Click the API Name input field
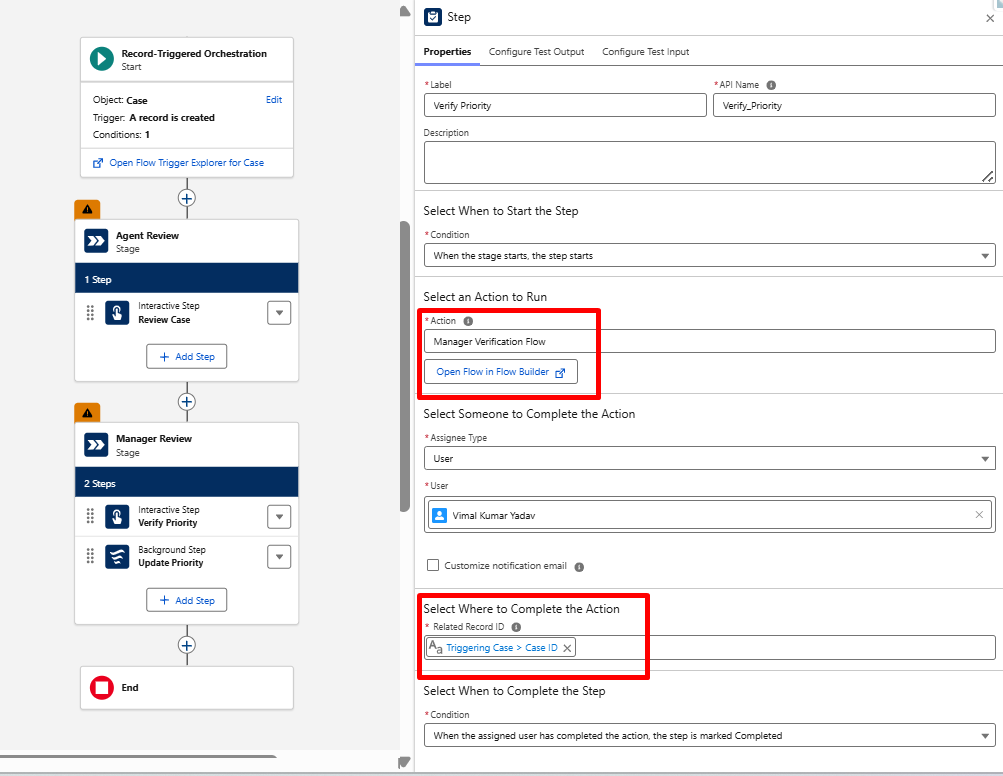 854,106
